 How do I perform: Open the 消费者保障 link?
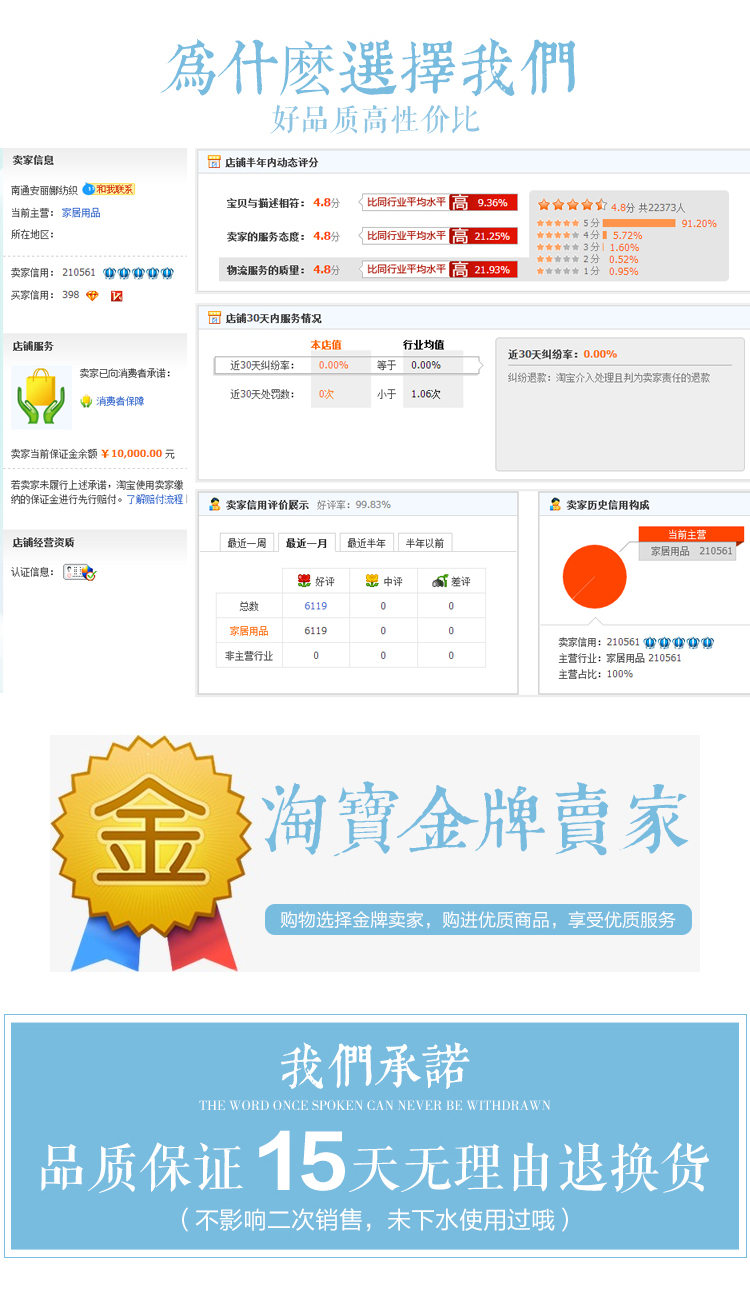[120, 401]
